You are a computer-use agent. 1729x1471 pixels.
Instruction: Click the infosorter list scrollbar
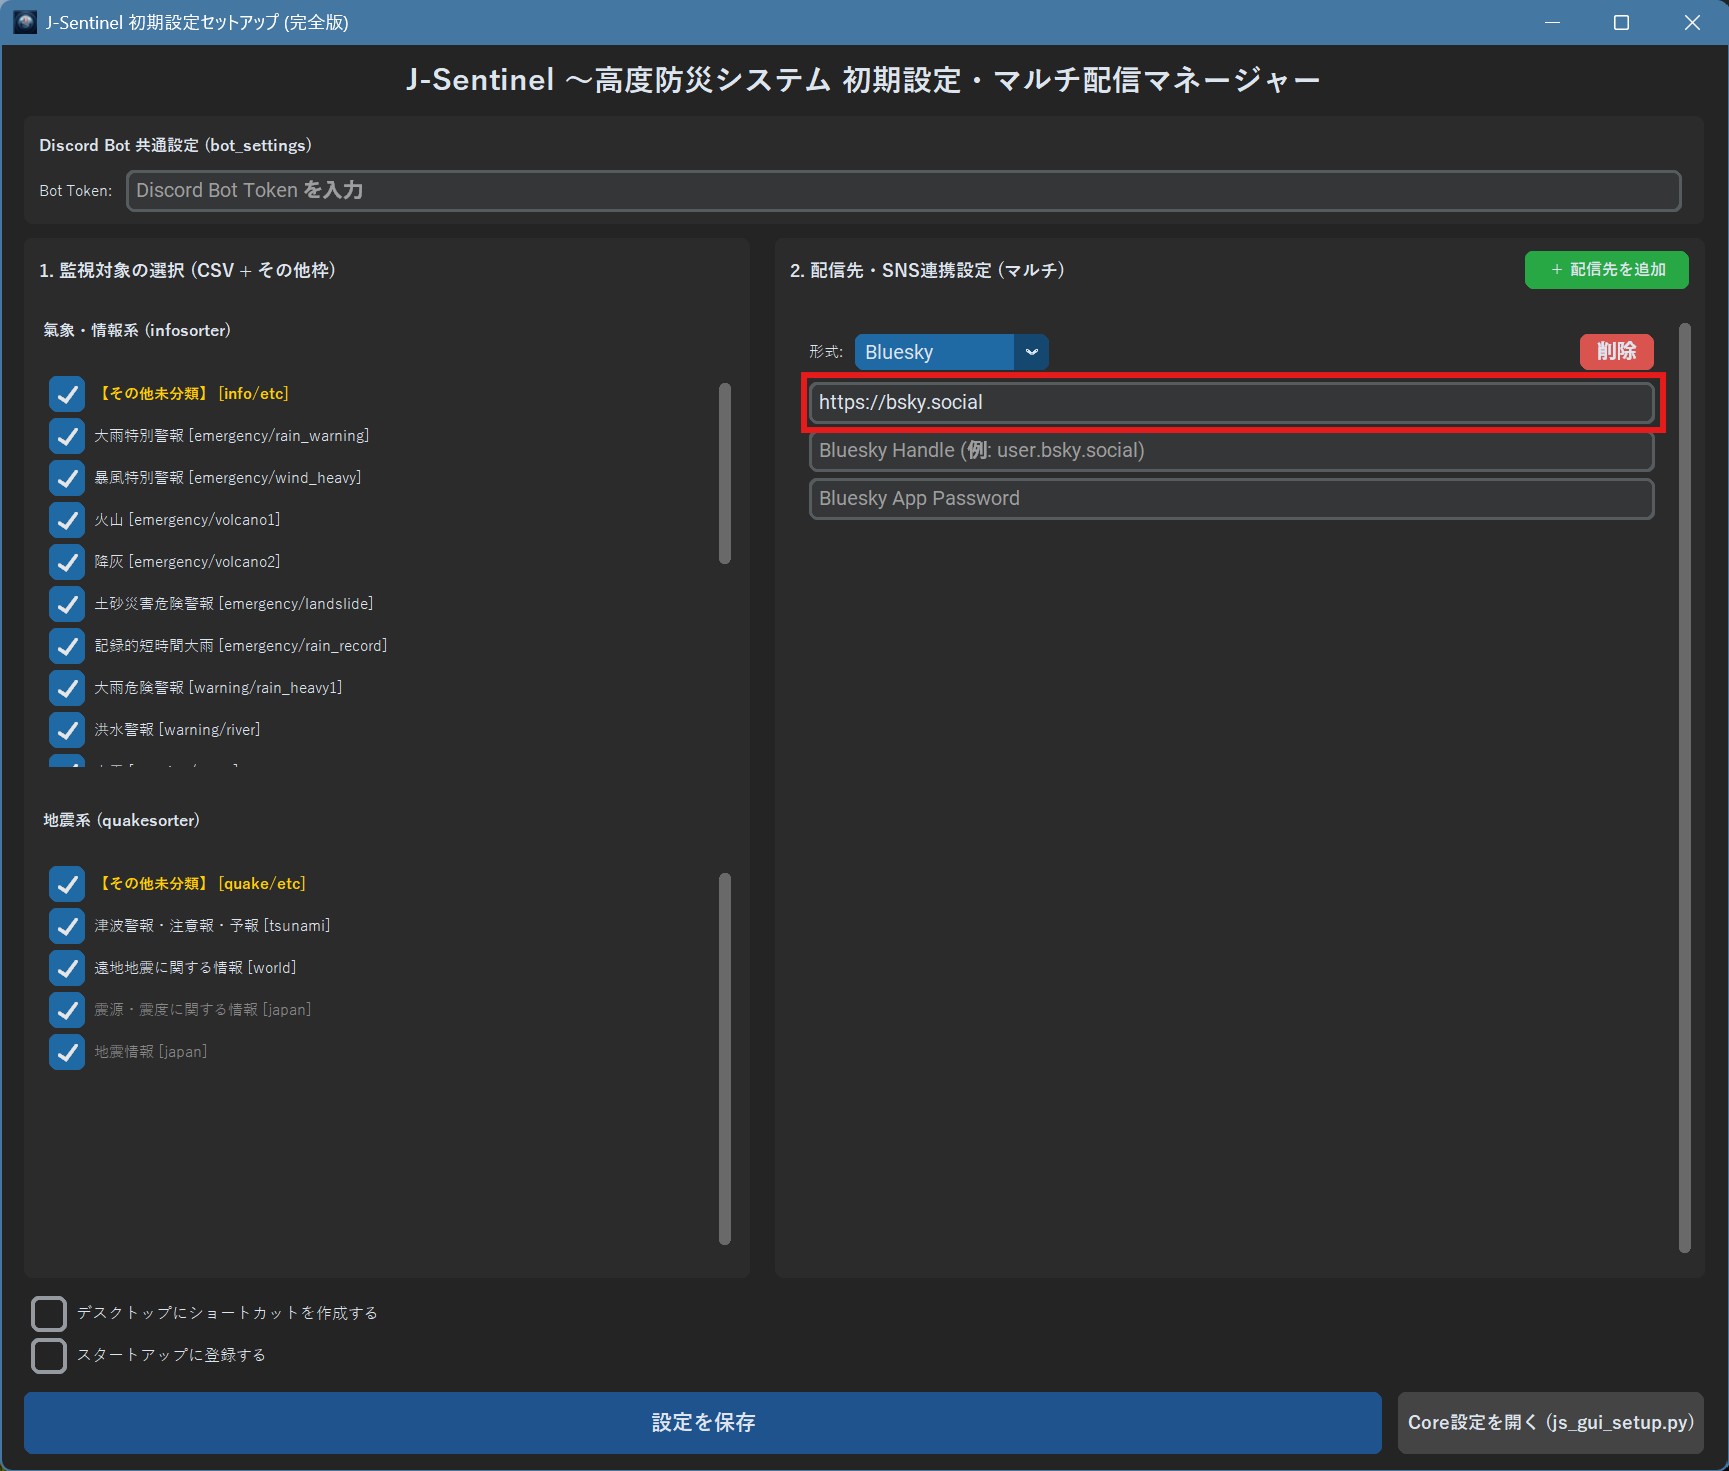[725, 473]
